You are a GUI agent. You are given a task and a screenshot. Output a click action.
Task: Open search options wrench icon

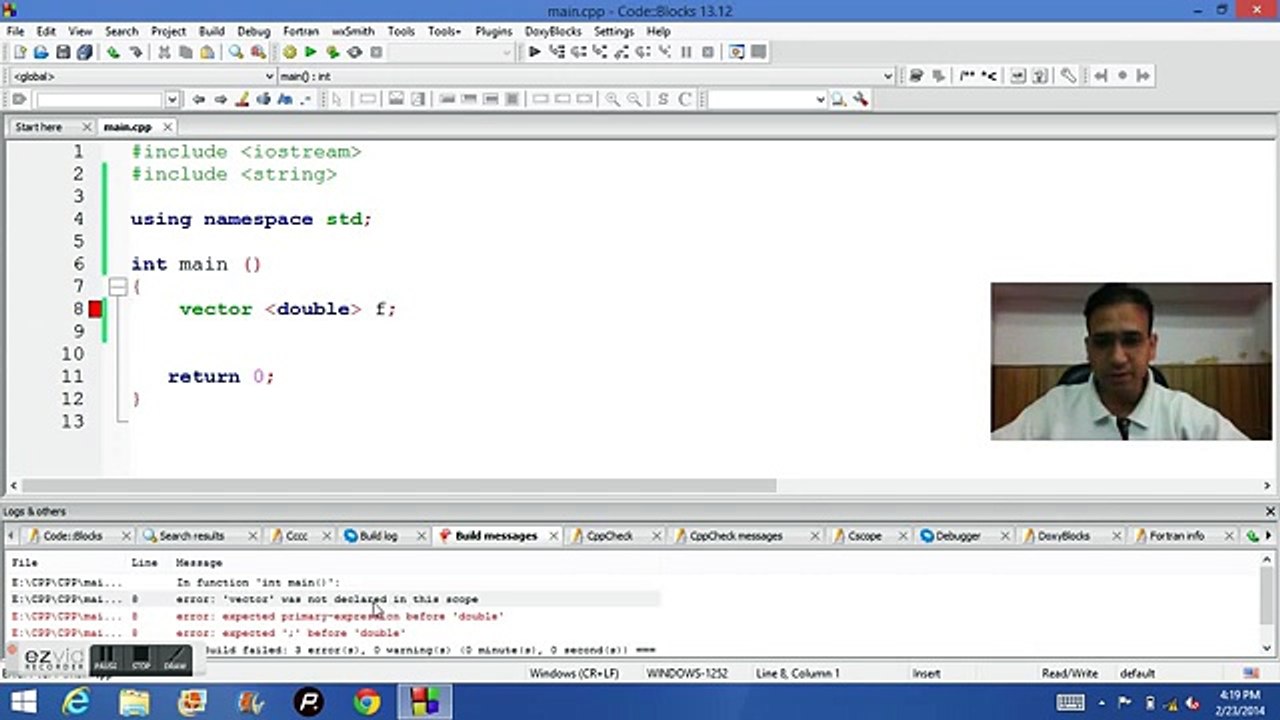pos(860,99)
